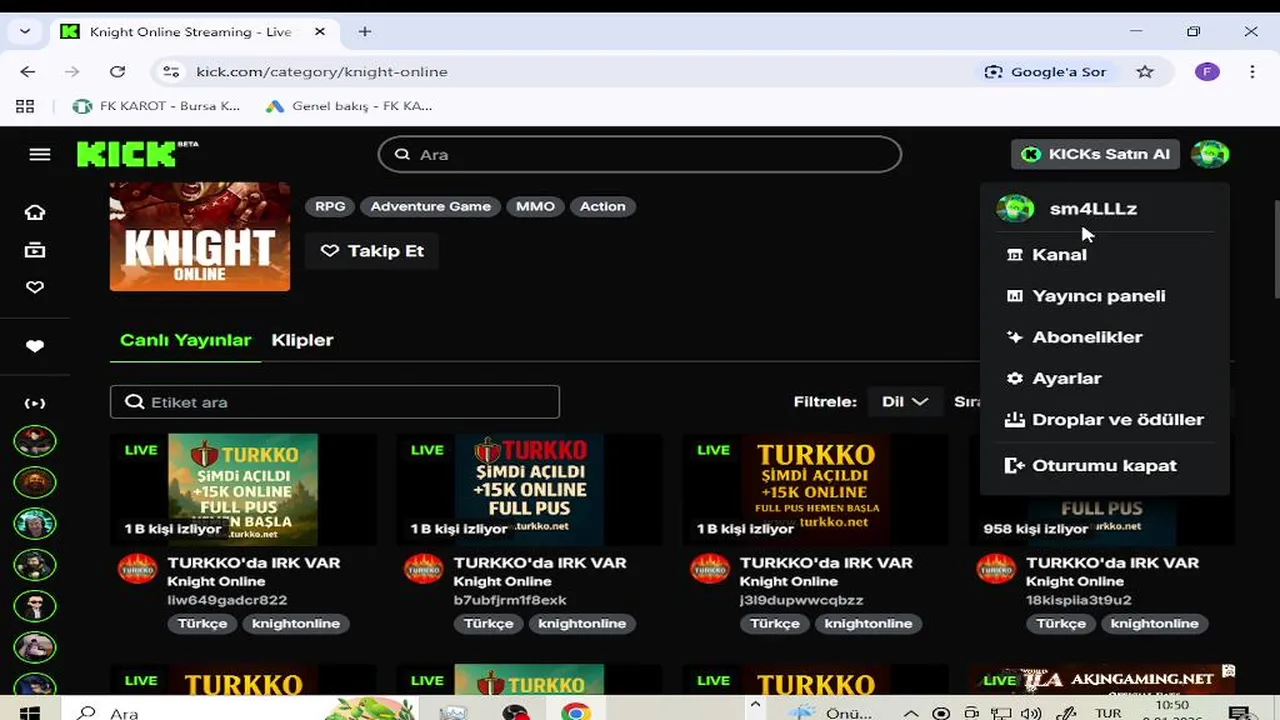Follow category with Takip Et

(372, 251)
